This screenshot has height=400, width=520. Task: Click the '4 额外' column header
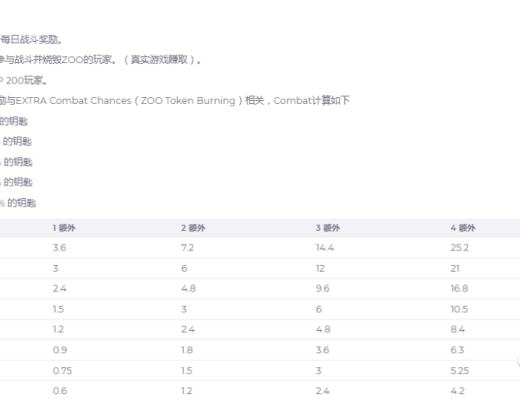(x=463, y=228)
